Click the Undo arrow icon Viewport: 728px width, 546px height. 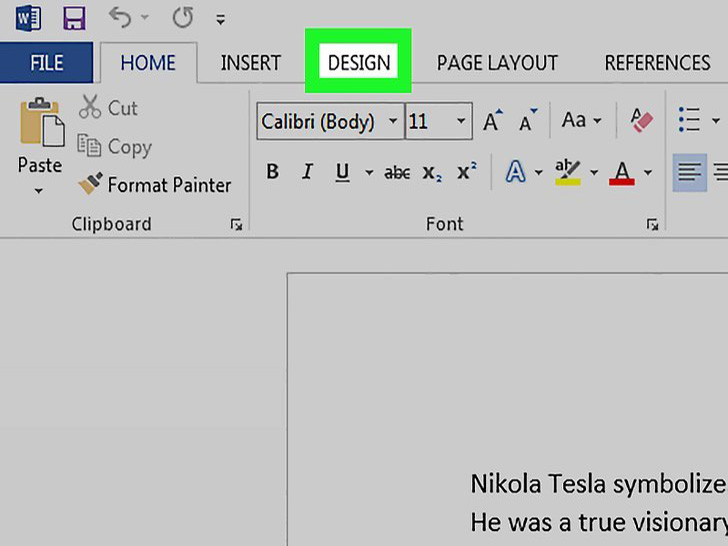tap(120, 17)
